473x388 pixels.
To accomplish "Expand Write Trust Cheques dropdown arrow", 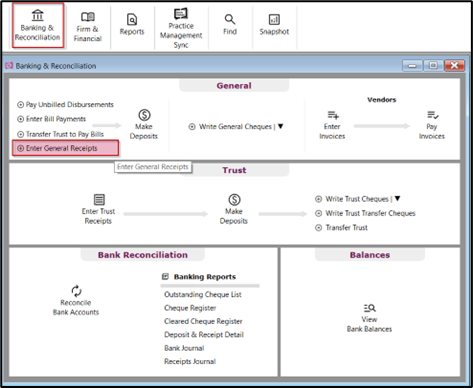I will point(397,198).
